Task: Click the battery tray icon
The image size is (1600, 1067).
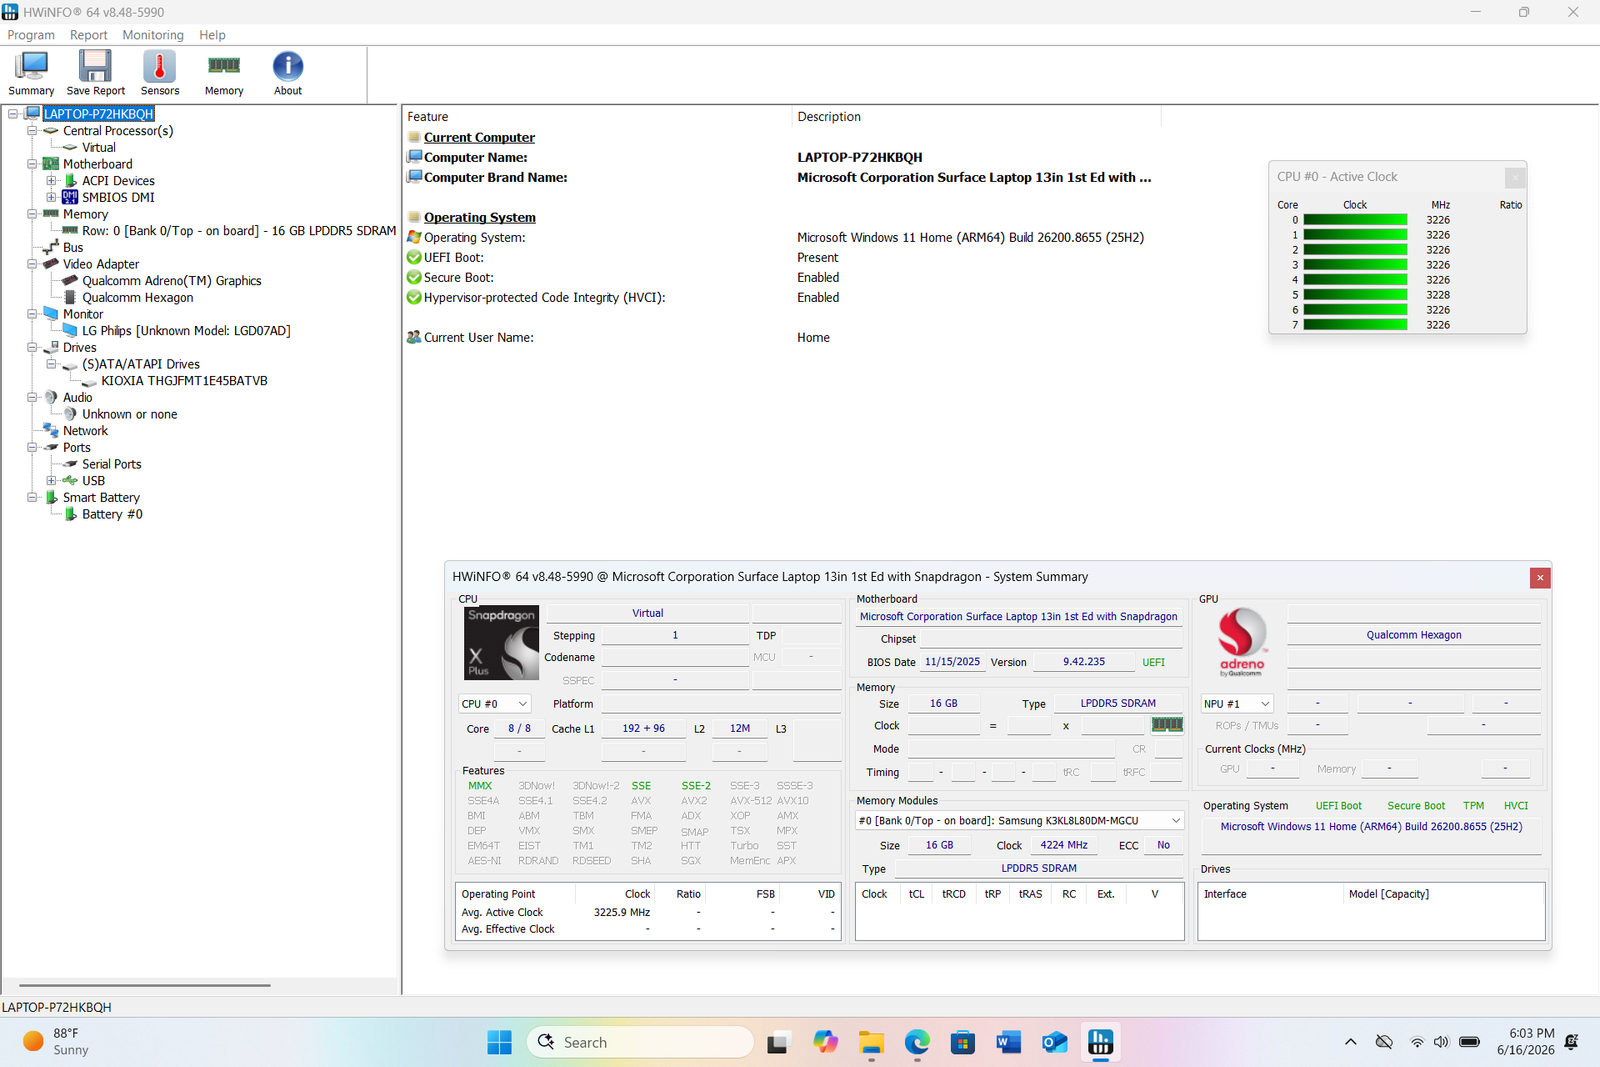Action: coord(1469,1042)
